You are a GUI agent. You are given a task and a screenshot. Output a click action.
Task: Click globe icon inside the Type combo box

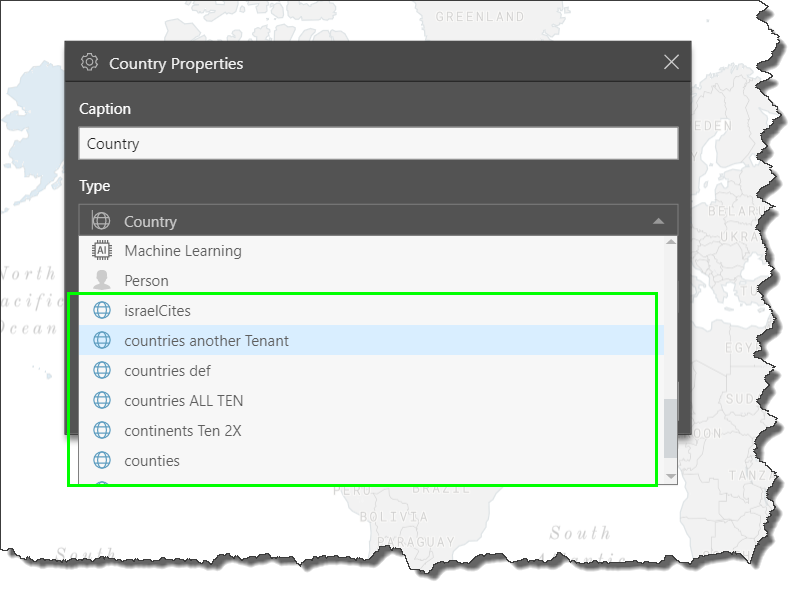tap(101, 221)
